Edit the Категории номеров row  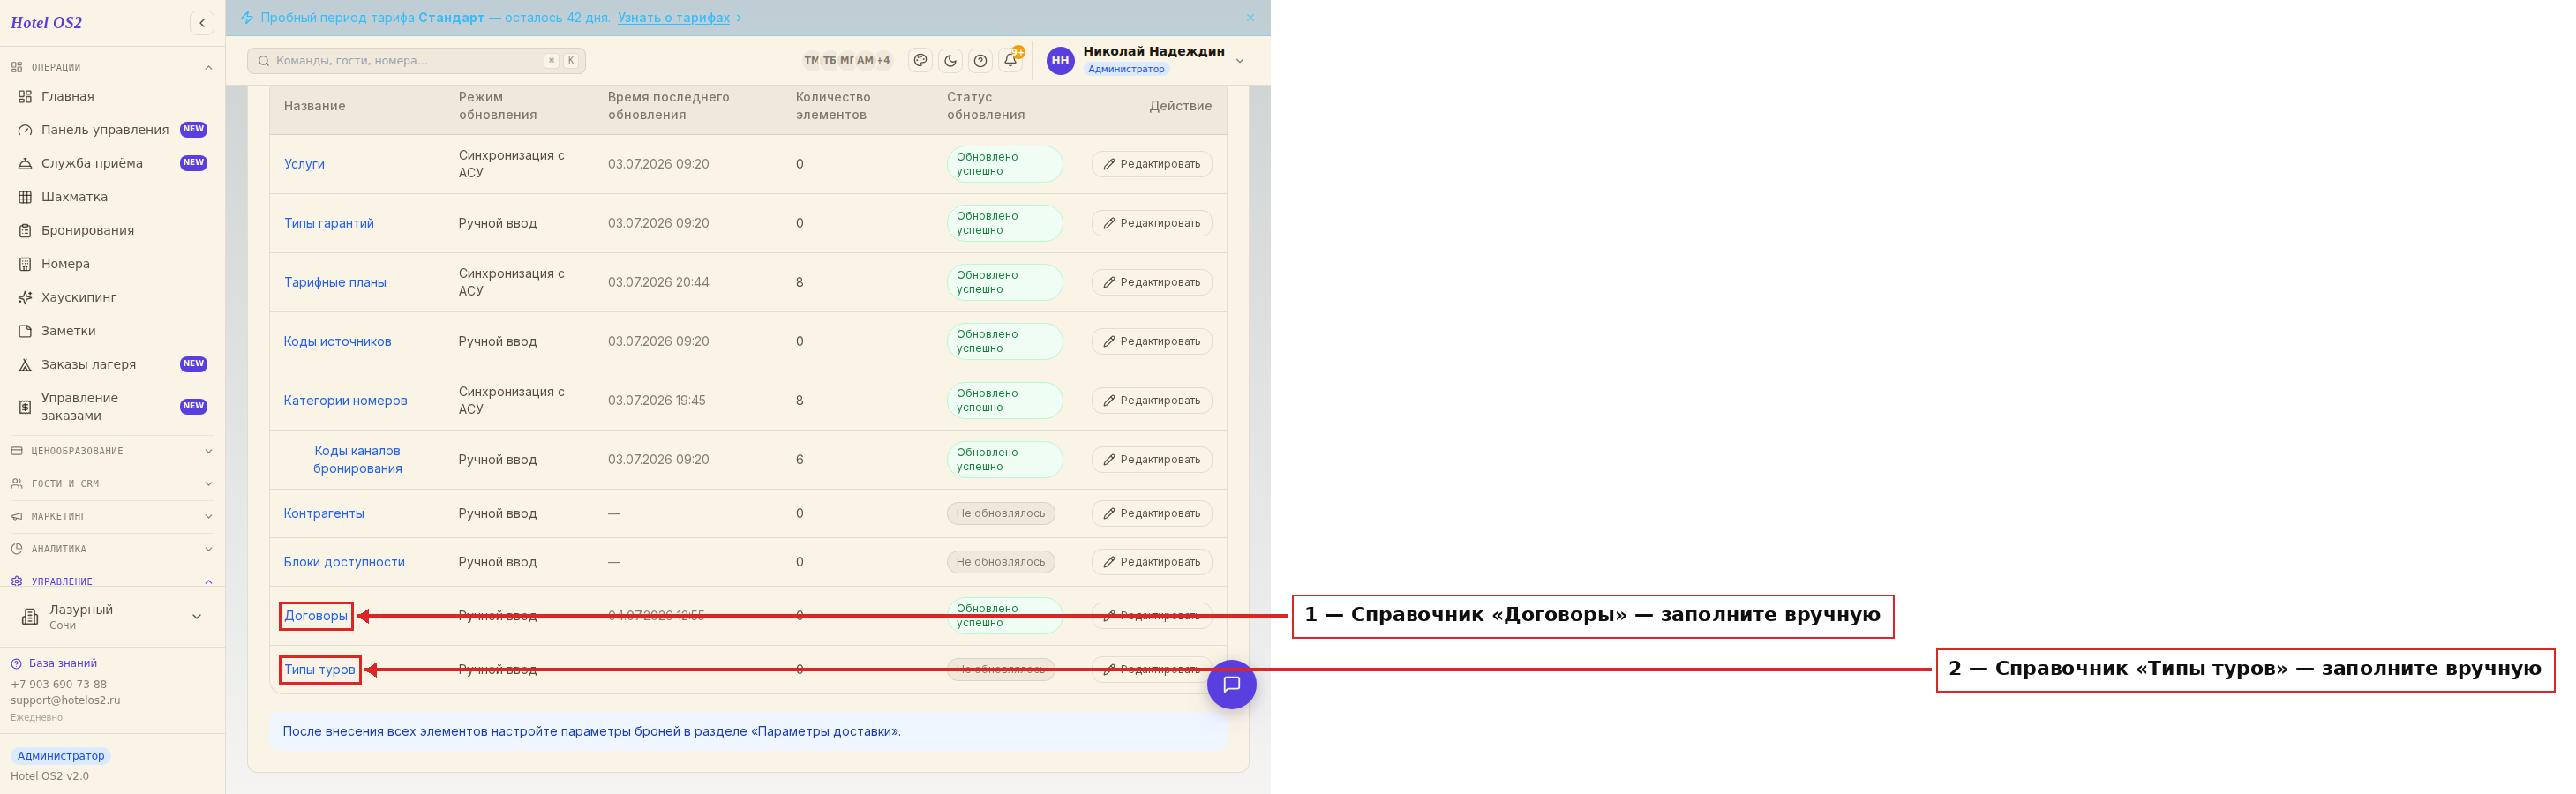[x=1151, y=400]
